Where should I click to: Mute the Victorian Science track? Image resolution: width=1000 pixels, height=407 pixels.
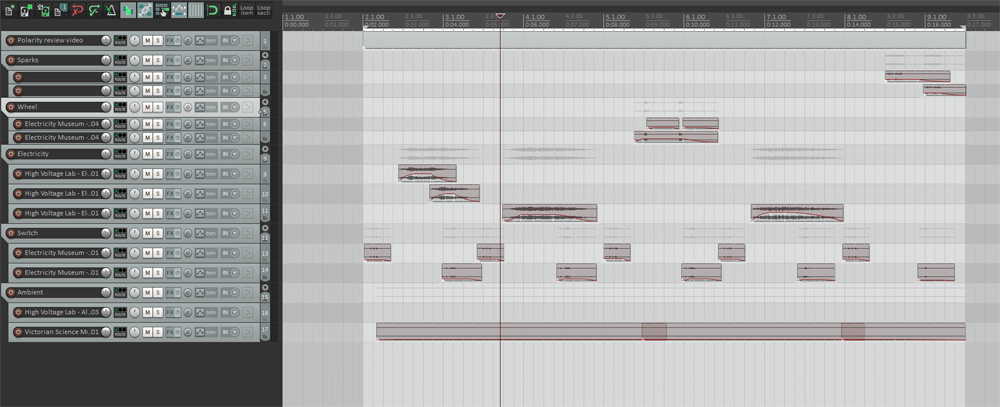pos(147,331)
